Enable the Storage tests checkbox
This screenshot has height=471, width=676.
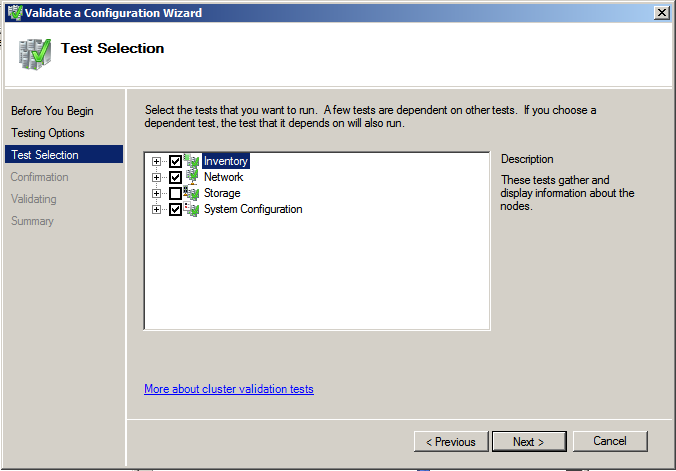pos(175,193)
